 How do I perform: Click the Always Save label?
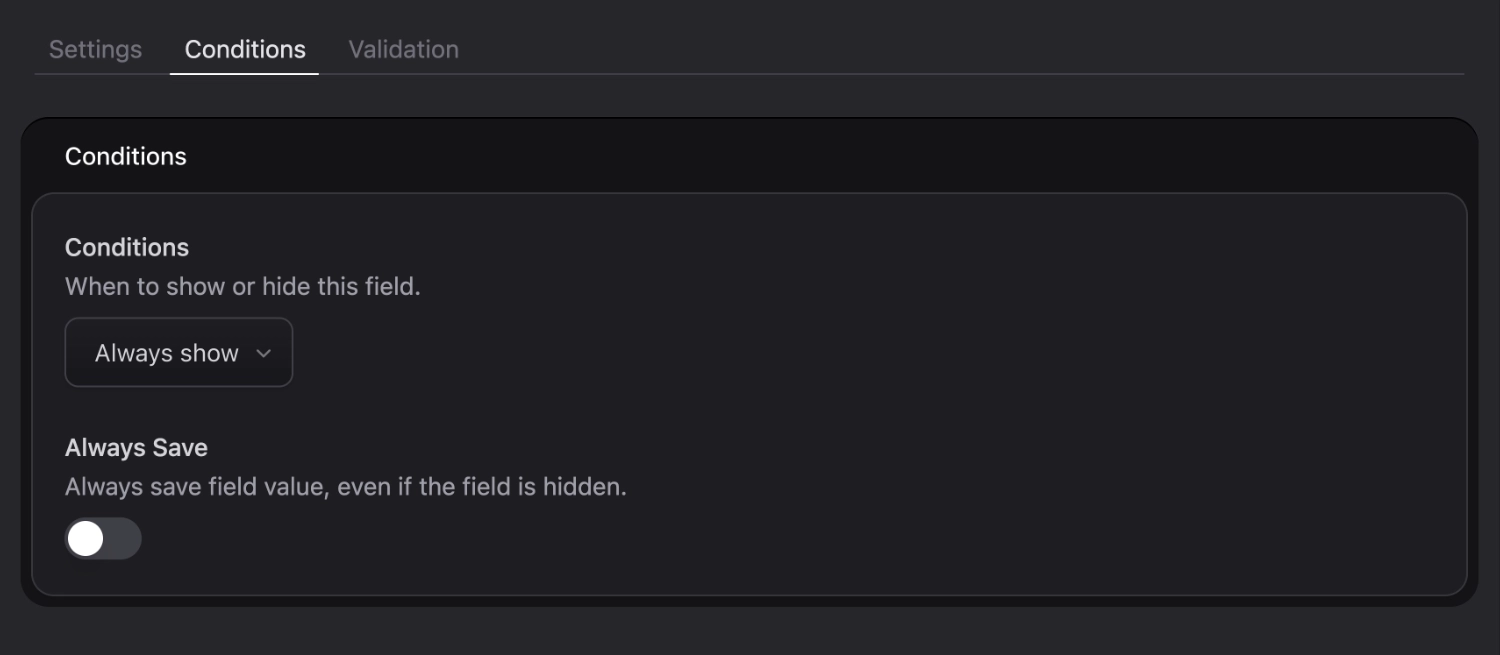pyautogui.click(x=136, y=447)
